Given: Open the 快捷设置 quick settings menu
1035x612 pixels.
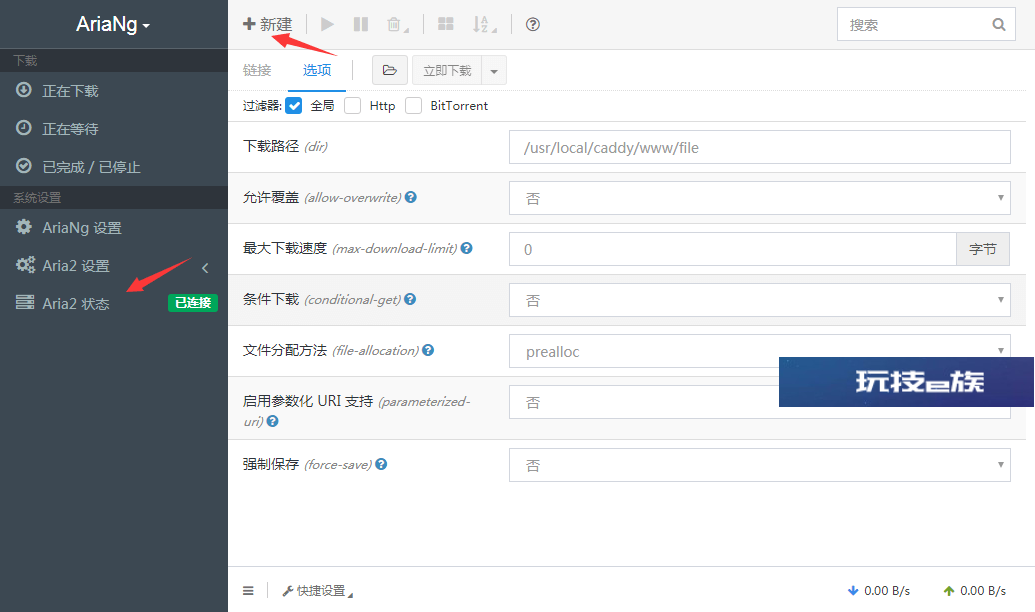Looking at the screenshot, I should tap(317, 591).
